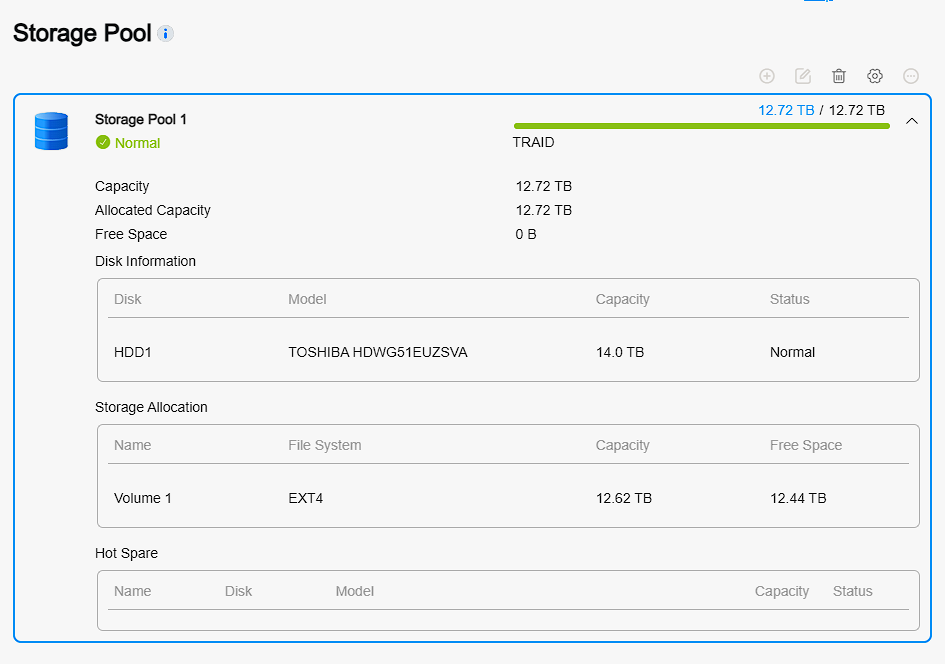
Task: Click the Model column header in Disk Information
Action: click(x=307, y=299)
